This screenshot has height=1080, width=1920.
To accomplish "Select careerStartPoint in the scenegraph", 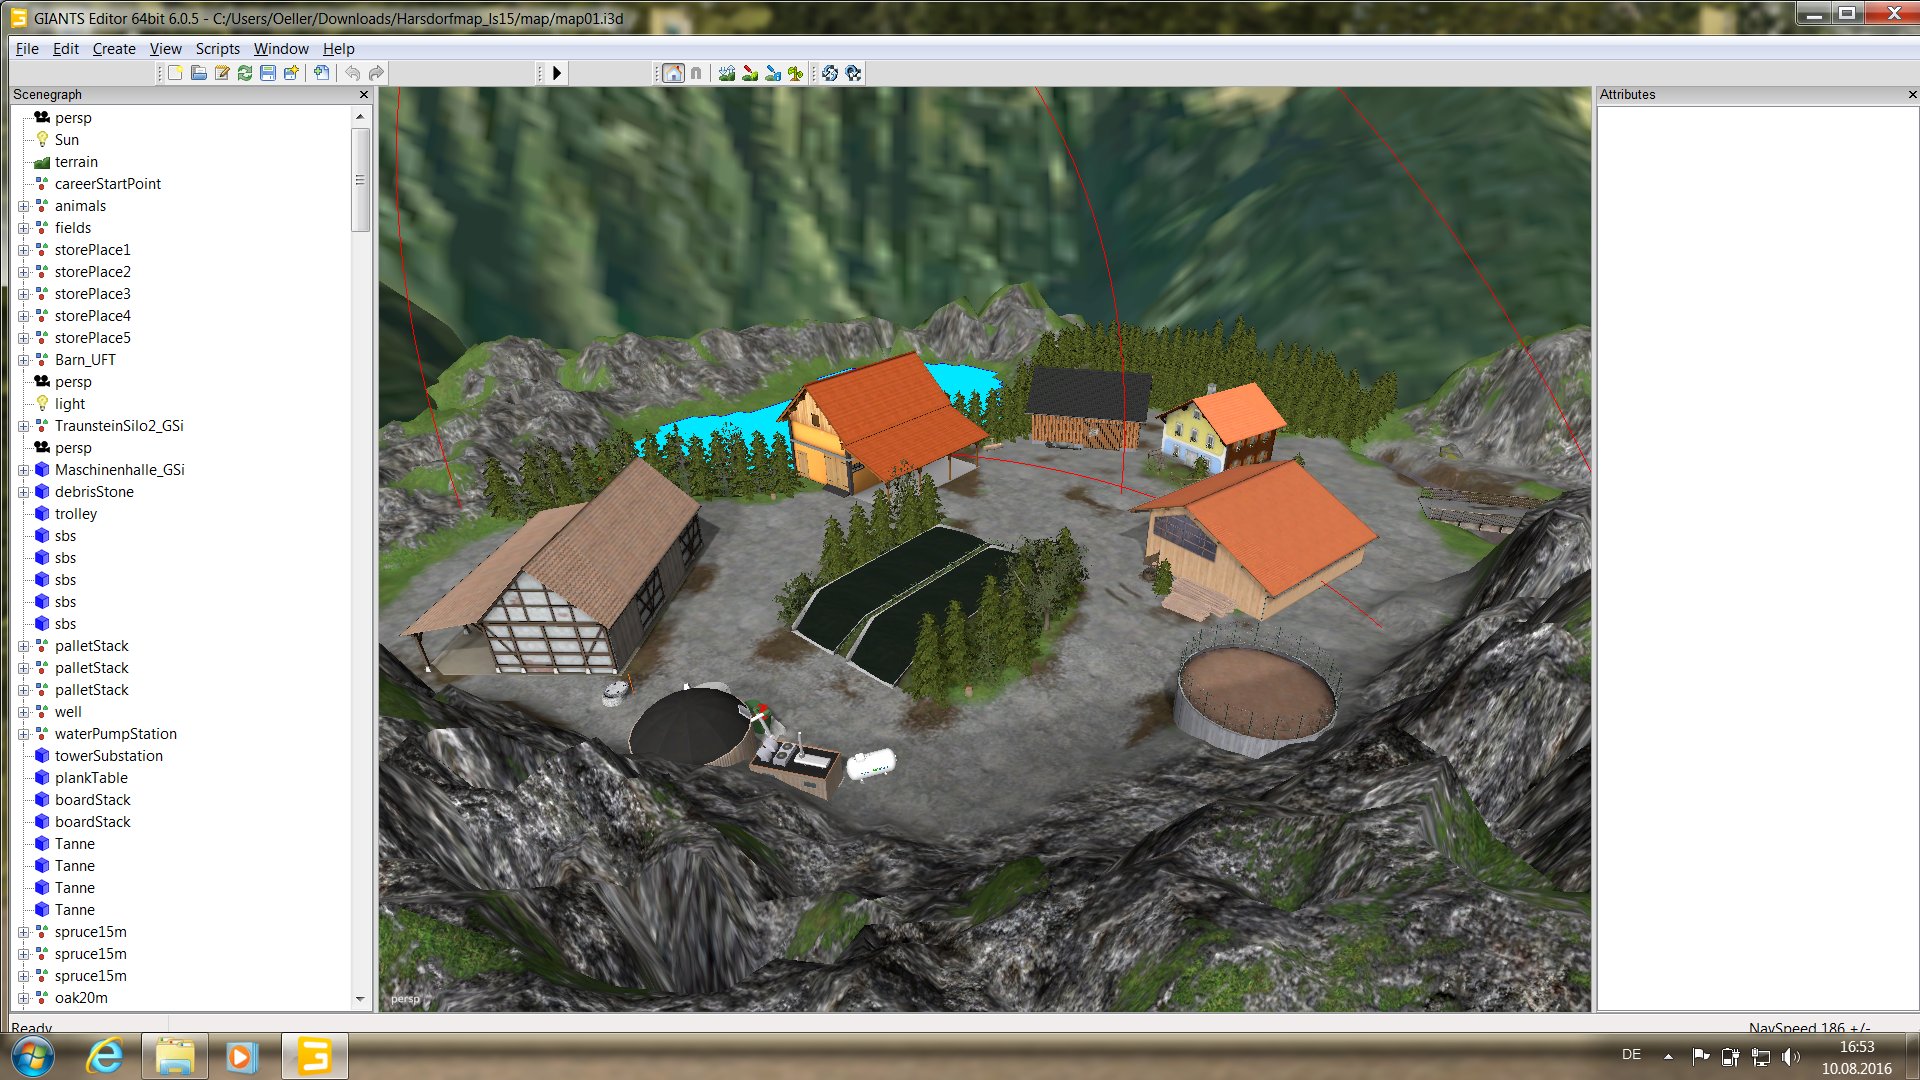I will coord(107,184).
